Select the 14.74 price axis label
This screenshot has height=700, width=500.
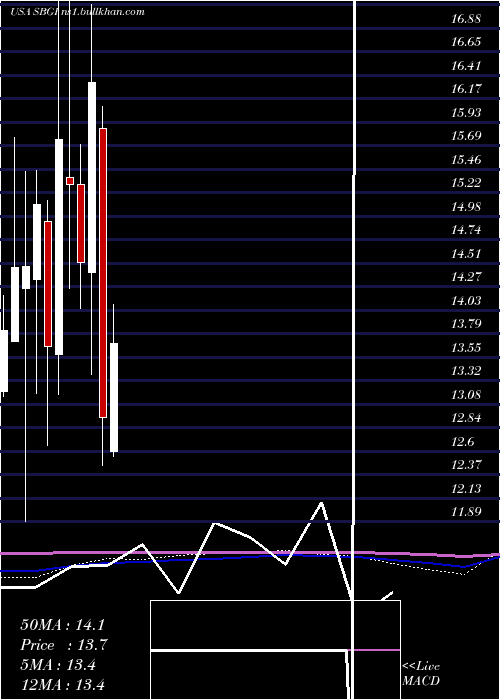466,230
